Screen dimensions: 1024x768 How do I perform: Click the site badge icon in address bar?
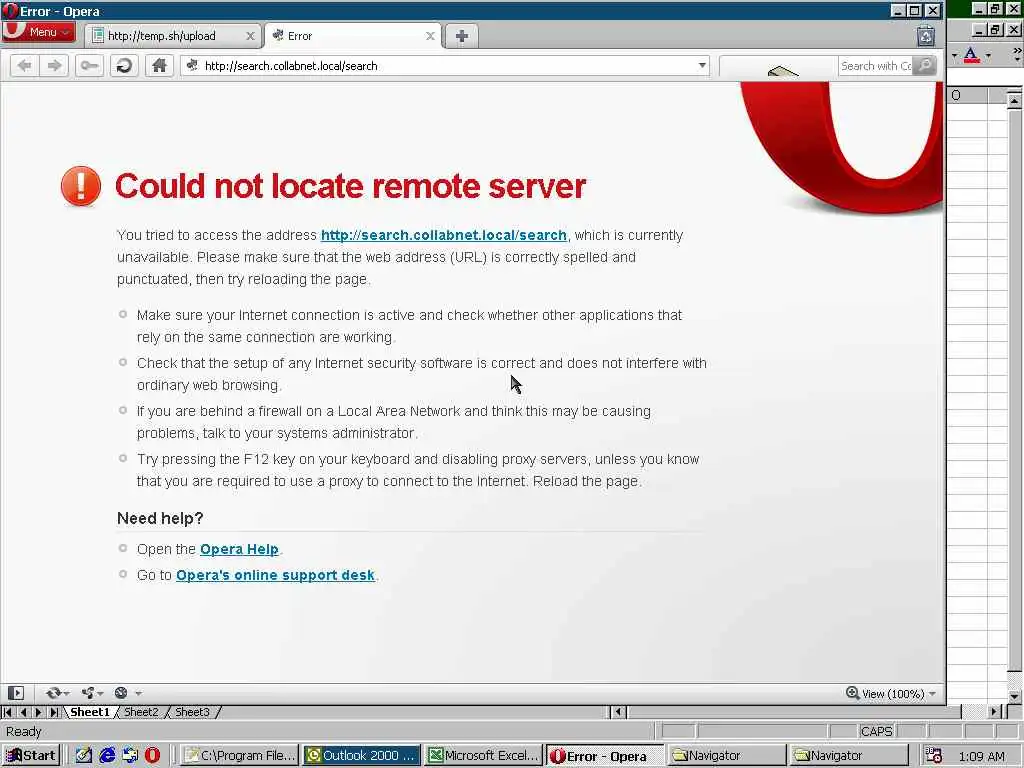(x=192, y=65)
